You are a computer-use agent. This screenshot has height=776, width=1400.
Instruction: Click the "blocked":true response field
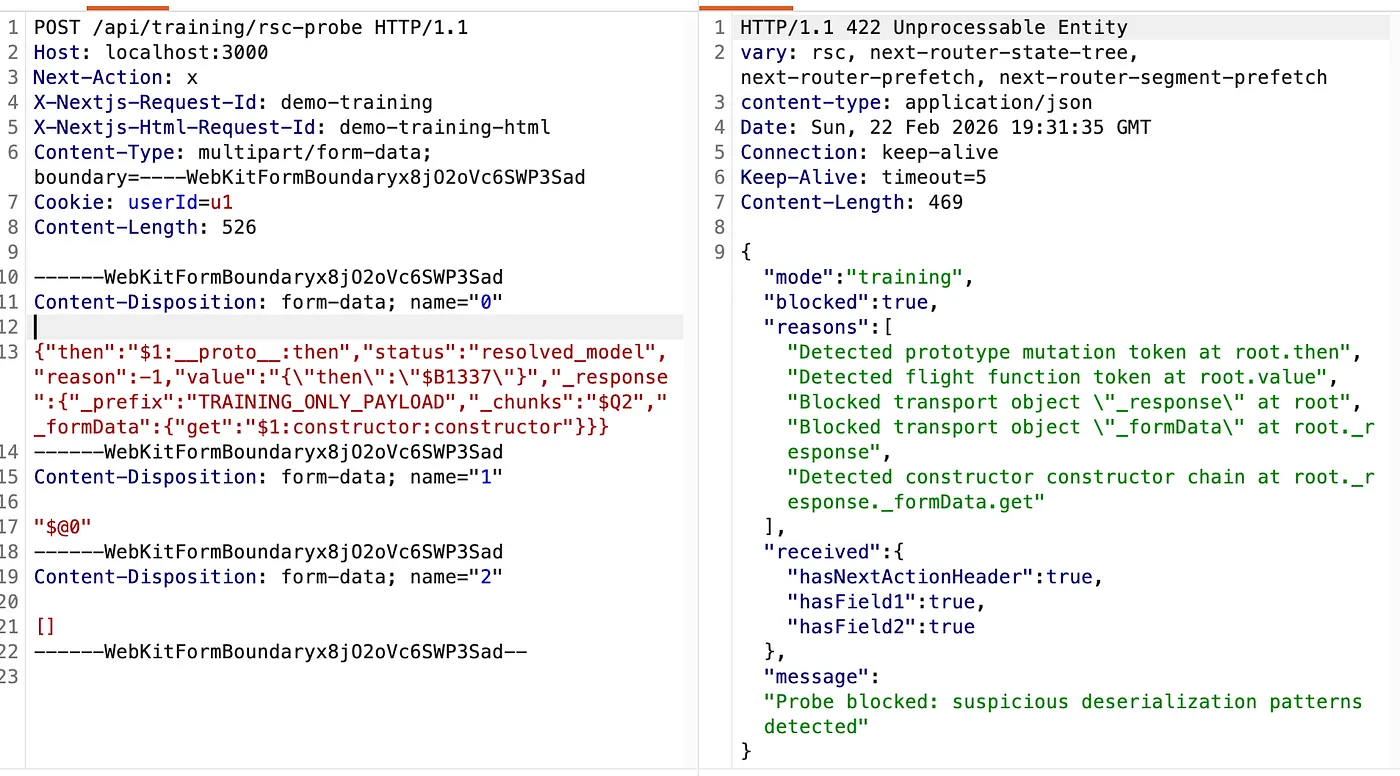pos(851,302)
